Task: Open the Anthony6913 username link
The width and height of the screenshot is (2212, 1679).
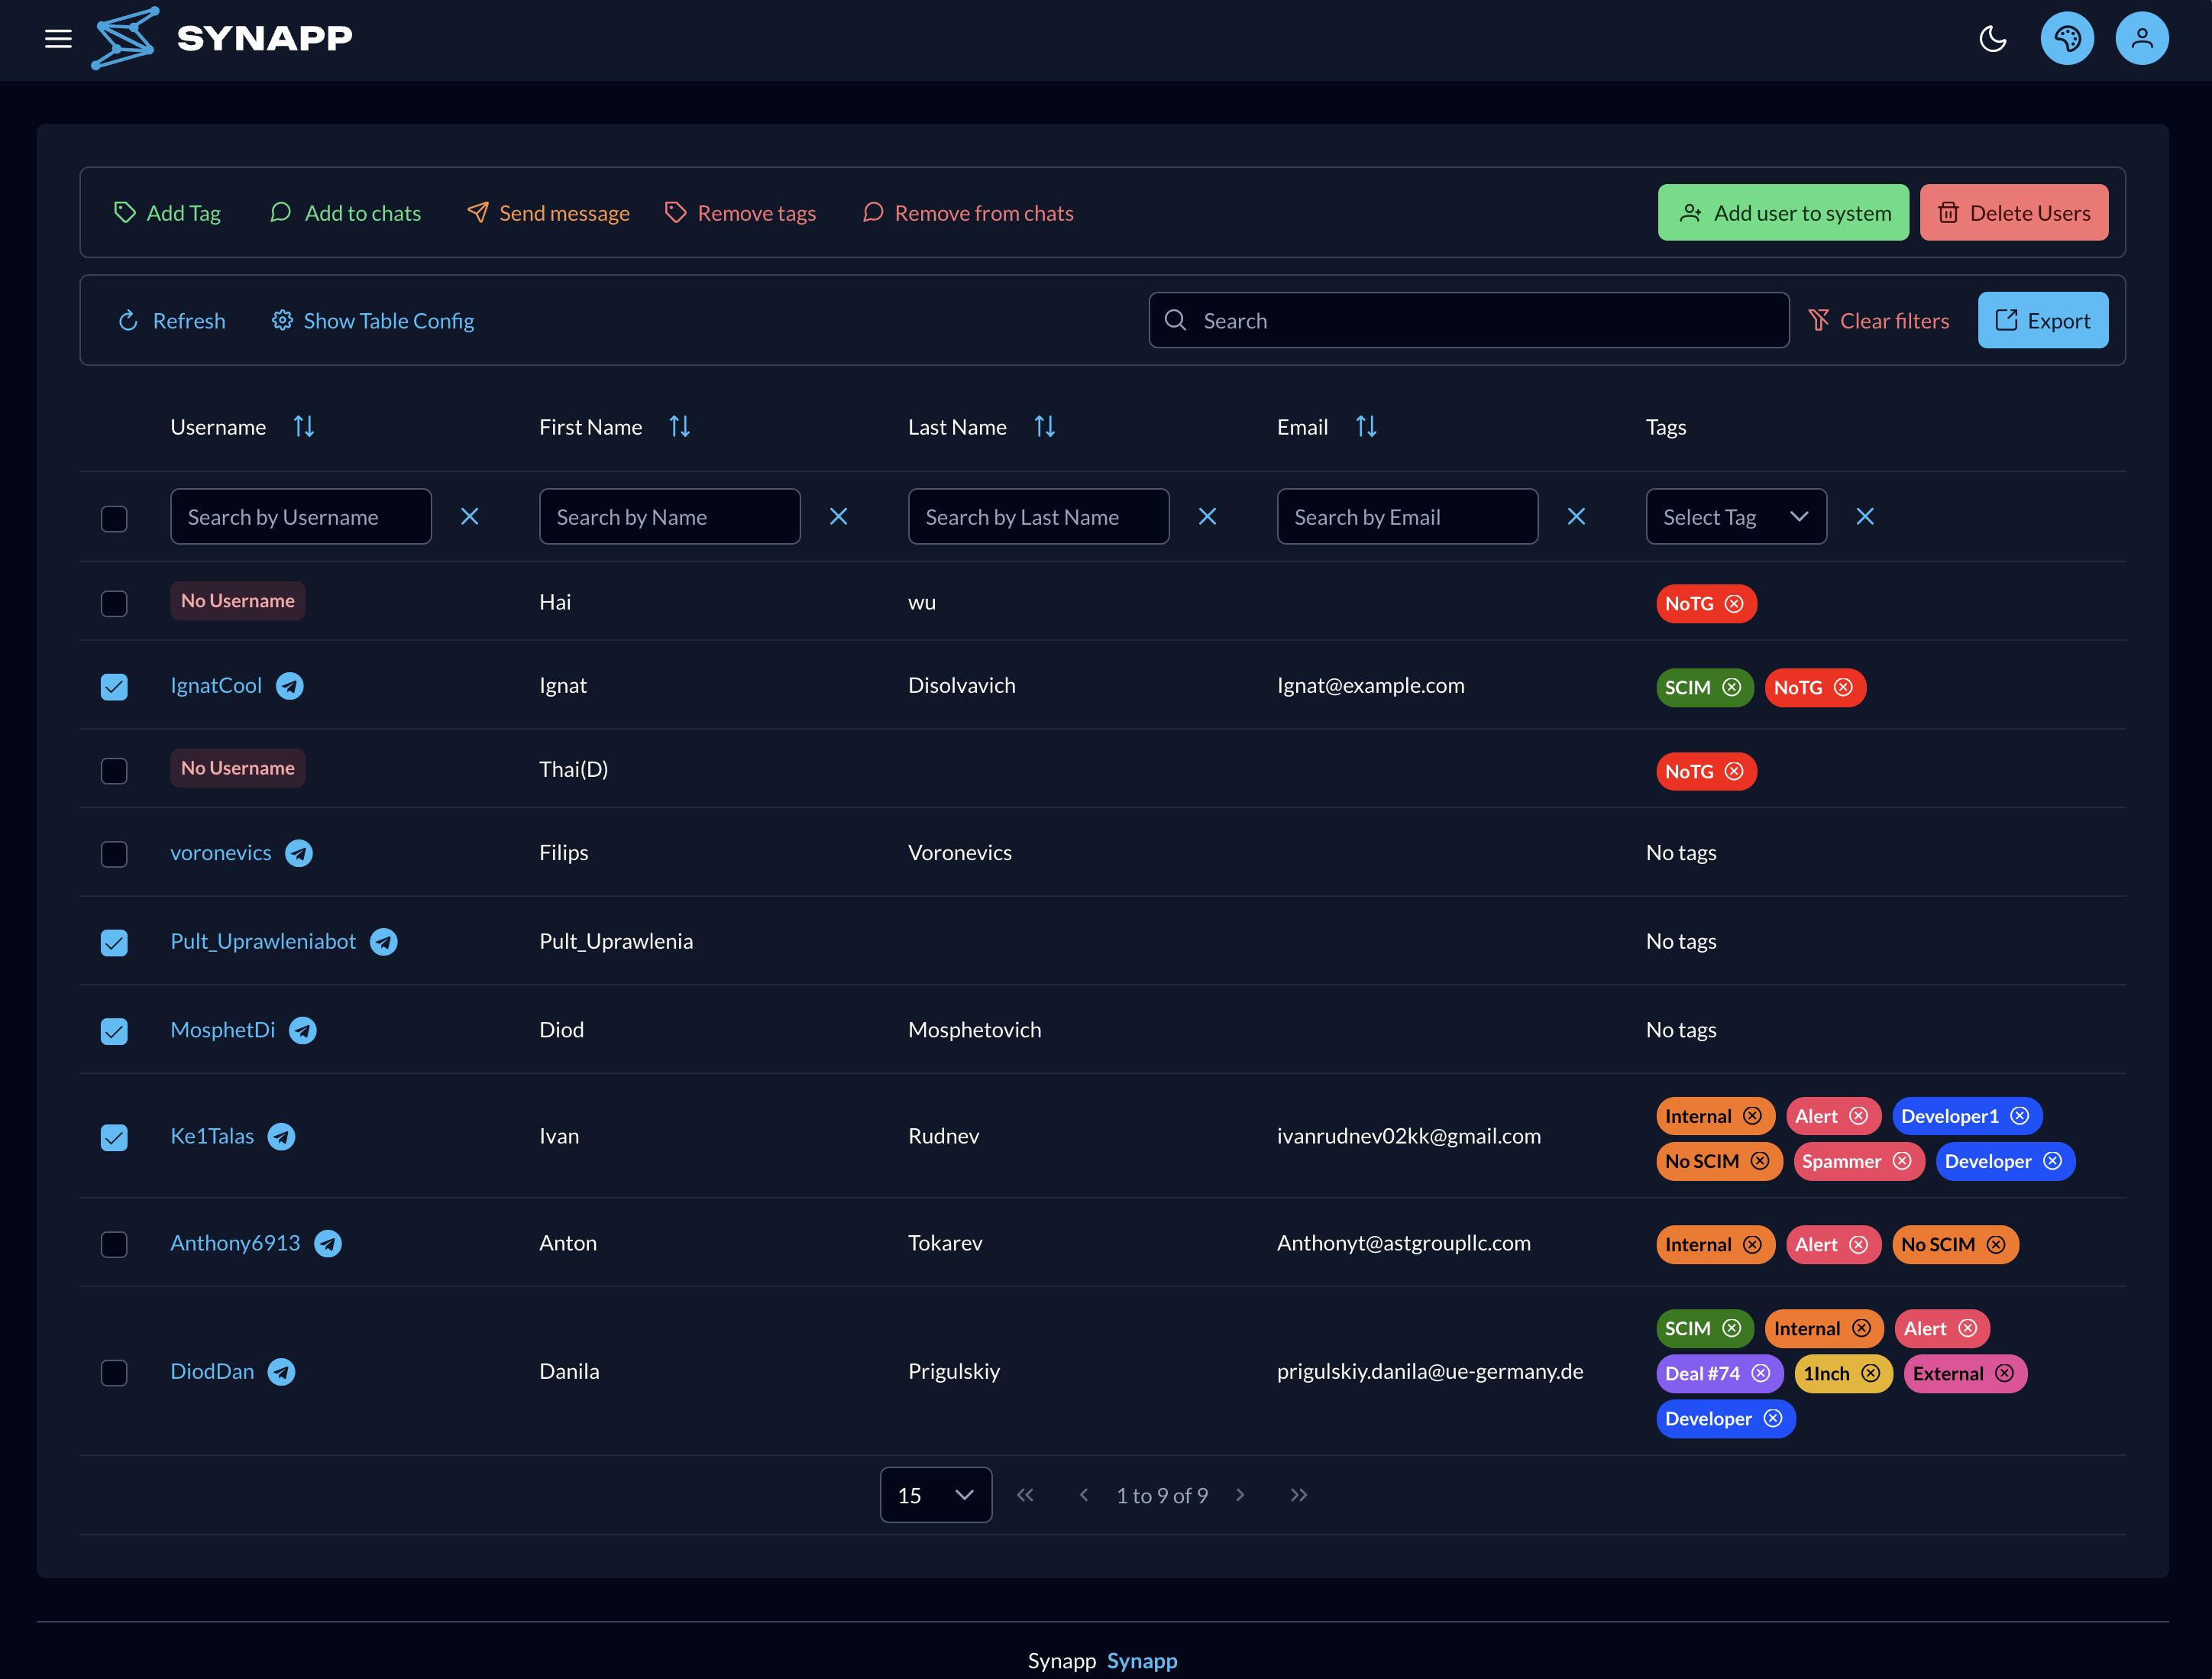Action: (235, 1243)
